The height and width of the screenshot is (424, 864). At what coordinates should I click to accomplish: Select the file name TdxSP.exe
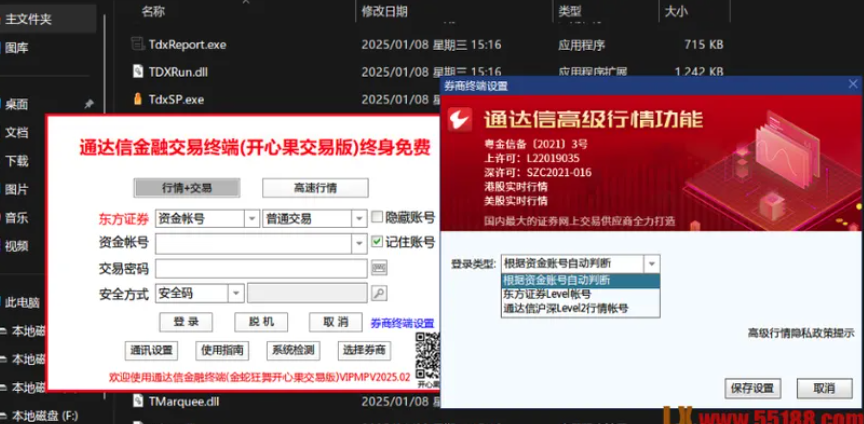[x=176, y=100]
